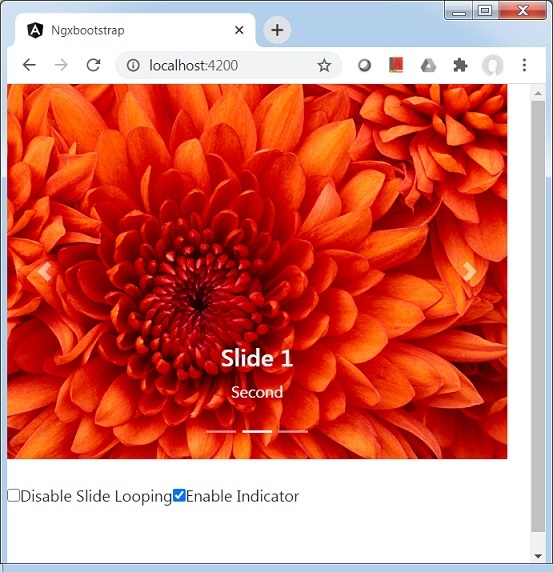Bookmark this page with the star icon

pyautogui.click(x=324, y=66)
